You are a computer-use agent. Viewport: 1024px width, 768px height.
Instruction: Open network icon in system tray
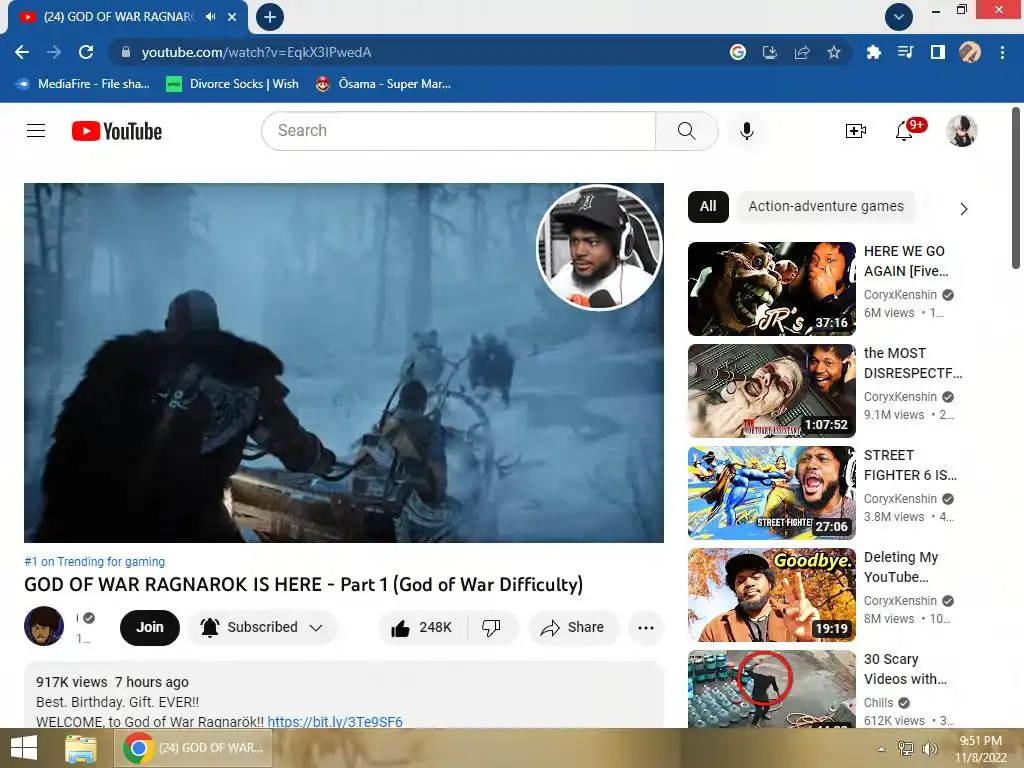[906, 748]
